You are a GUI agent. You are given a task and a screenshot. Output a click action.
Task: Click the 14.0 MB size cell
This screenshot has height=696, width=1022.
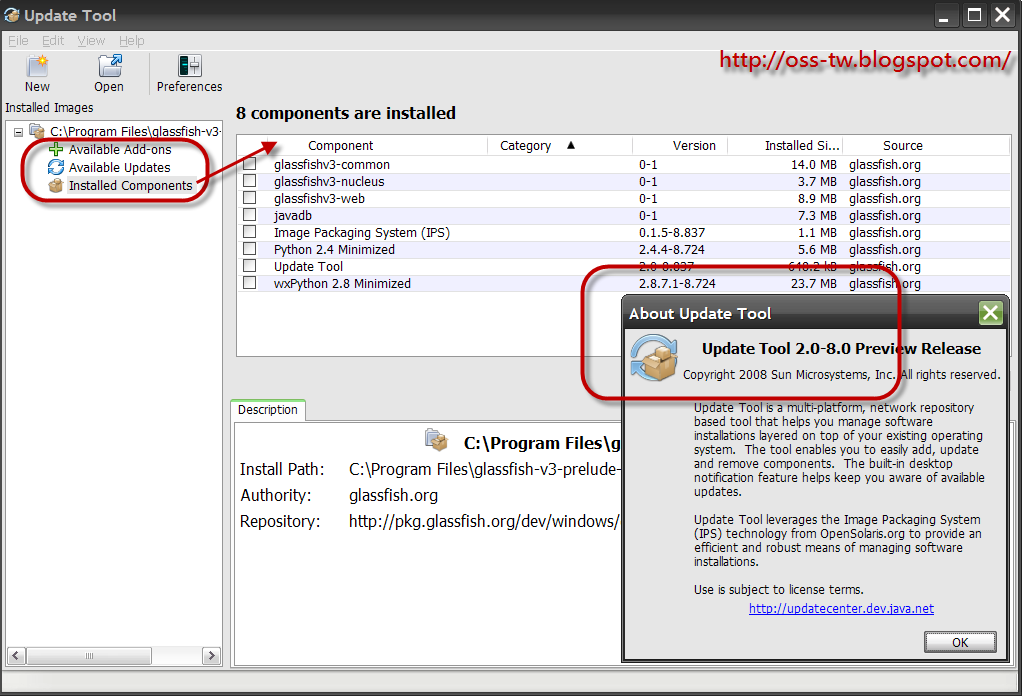[813, 165]
